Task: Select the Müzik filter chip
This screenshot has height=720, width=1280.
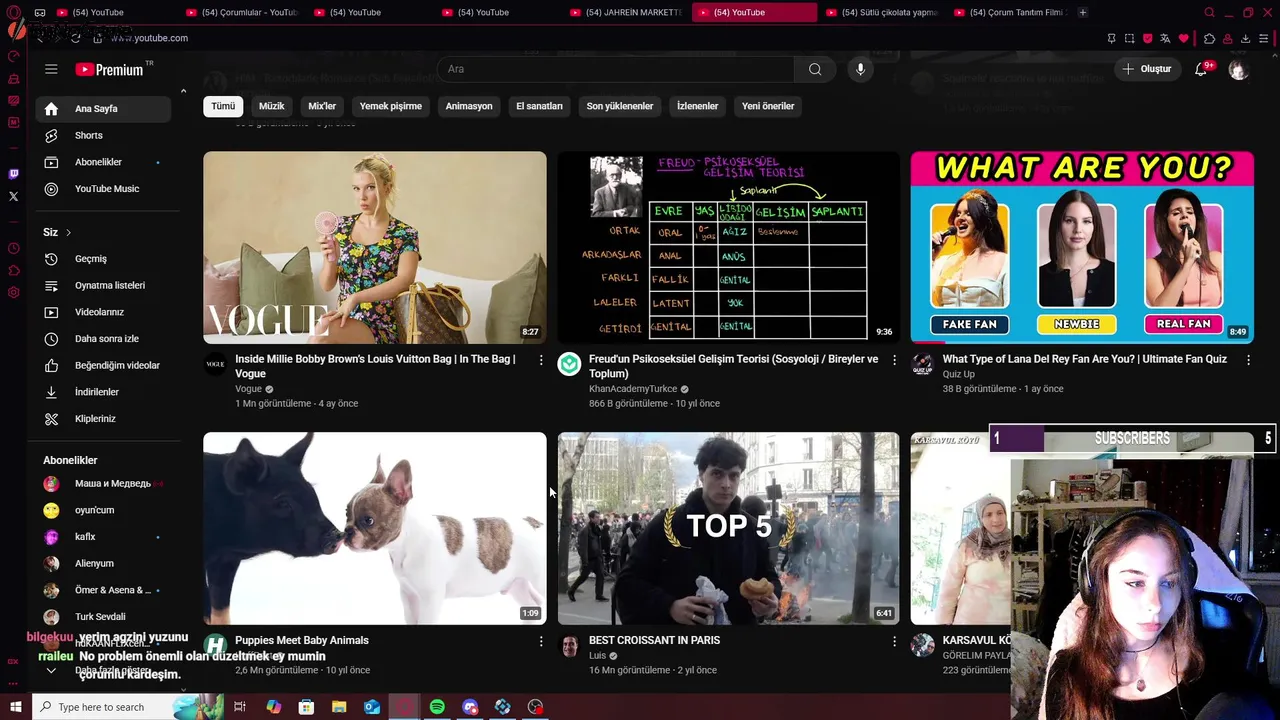Action: (272, 106)
